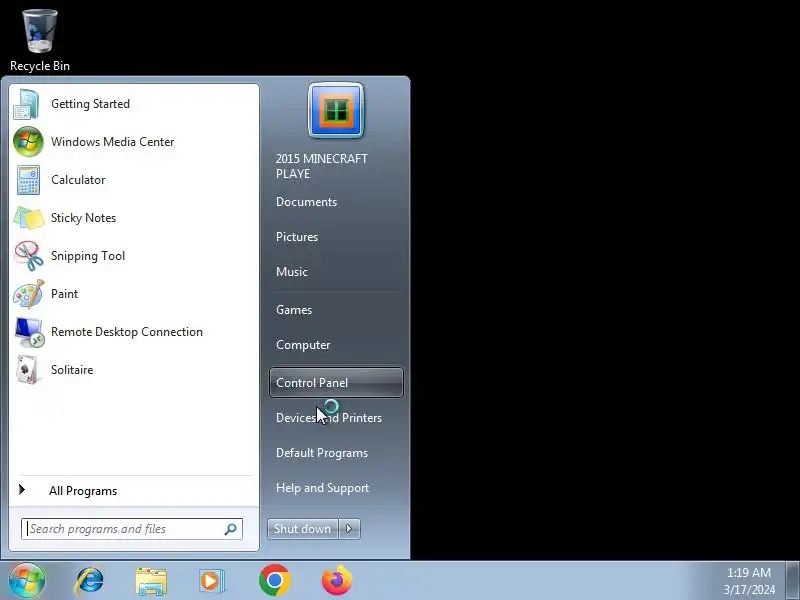Launch Windows Media Player from taskbar
The height and width of the screenshot is (600, 800).
point(211,581)
